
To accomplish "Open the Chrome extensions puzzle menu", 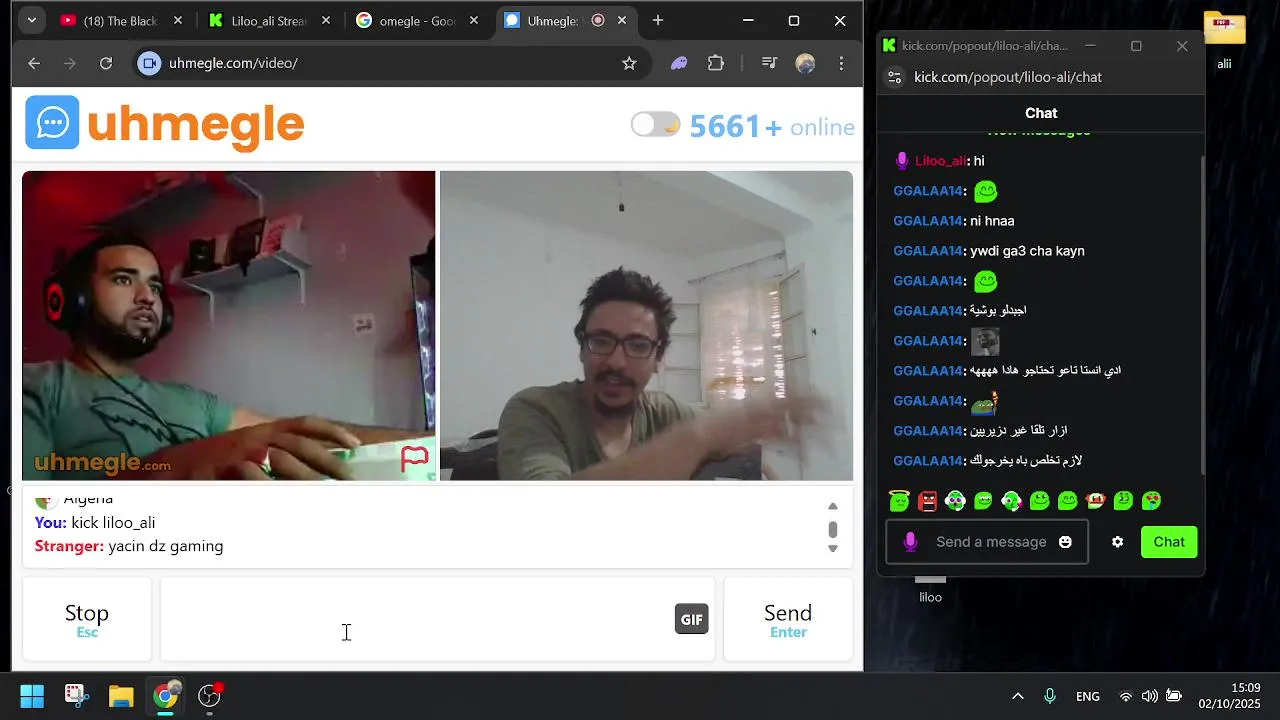I will (x=716, y=63).
